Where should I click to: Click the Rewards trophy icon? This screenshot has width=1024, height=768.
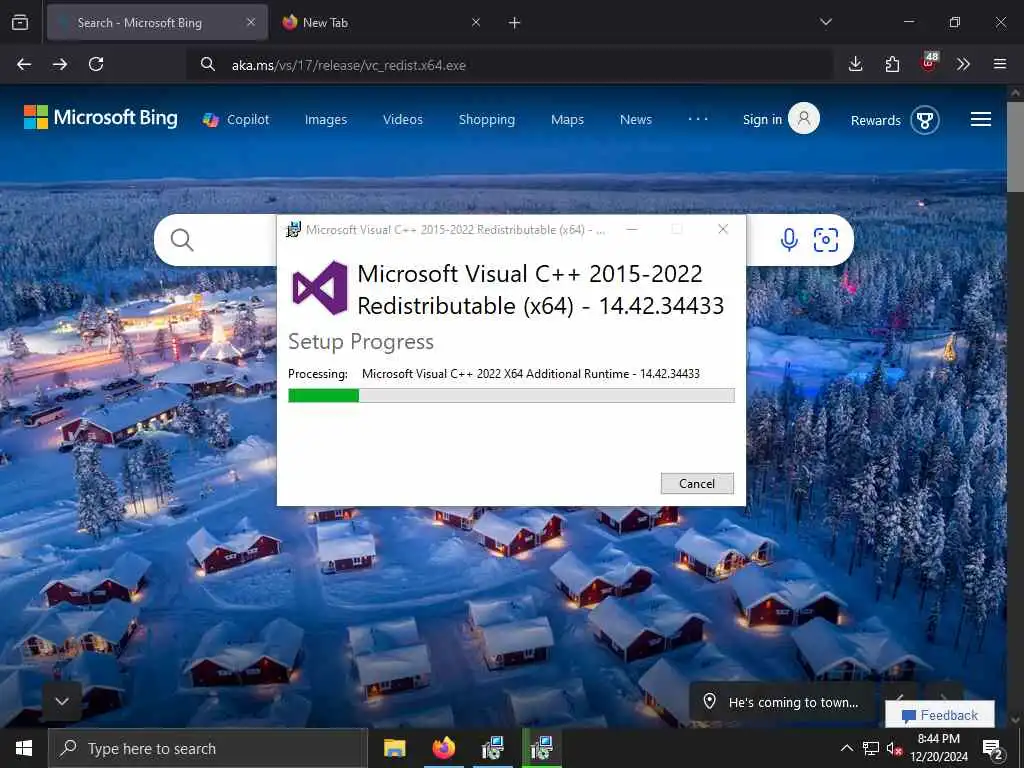tap(925, 120)
